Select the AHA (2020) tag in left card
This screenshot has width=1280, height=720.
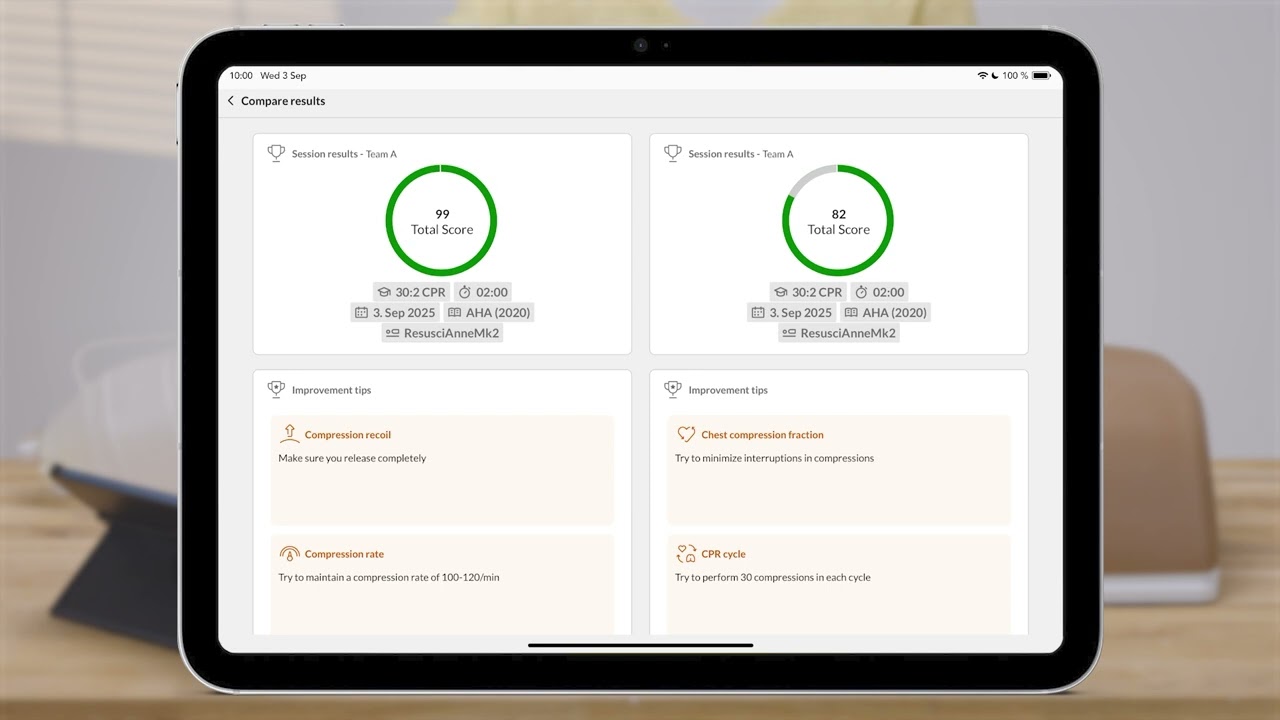click(489, 312)
